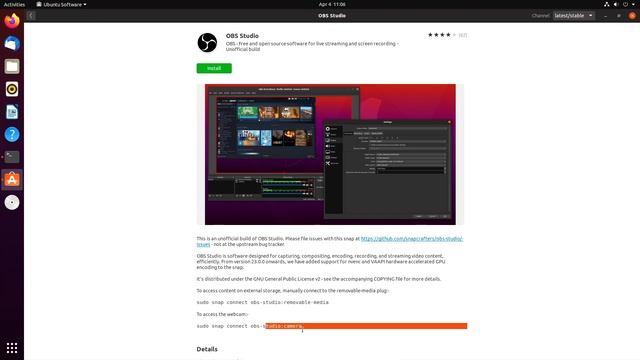This screenshot has height=360, width=640.
Task: Show Applications grid in the dock
Action: pos(12,348)
